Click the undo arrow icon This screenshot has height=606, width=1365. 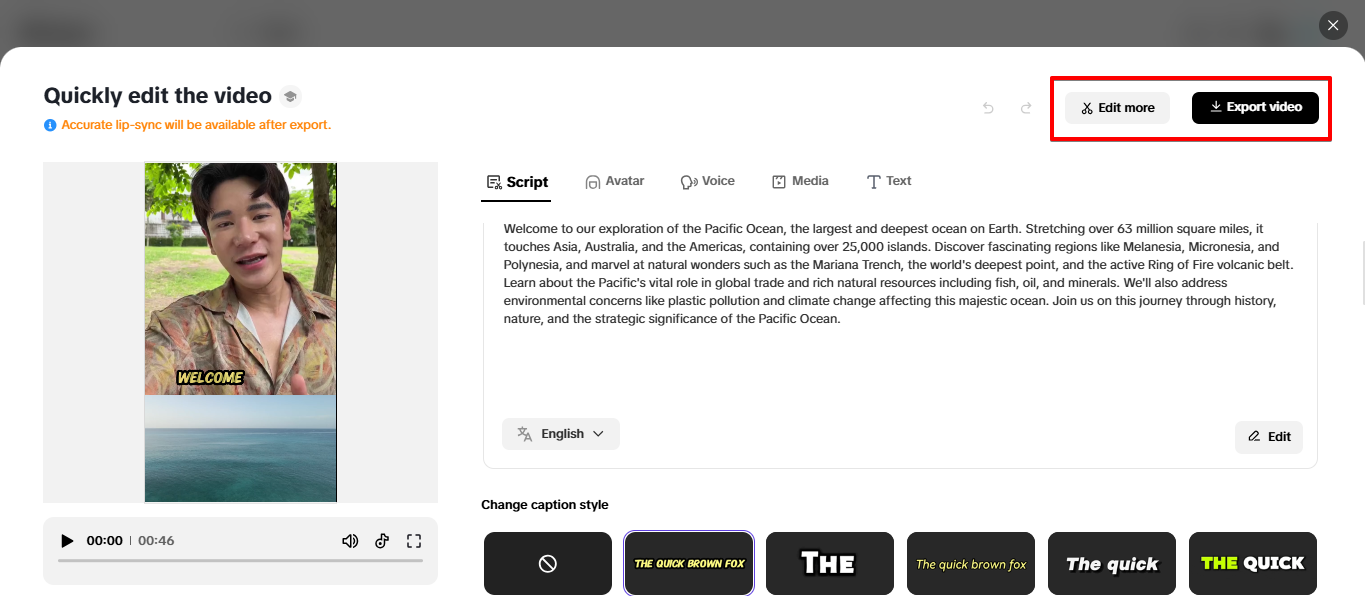click(988, 108)
